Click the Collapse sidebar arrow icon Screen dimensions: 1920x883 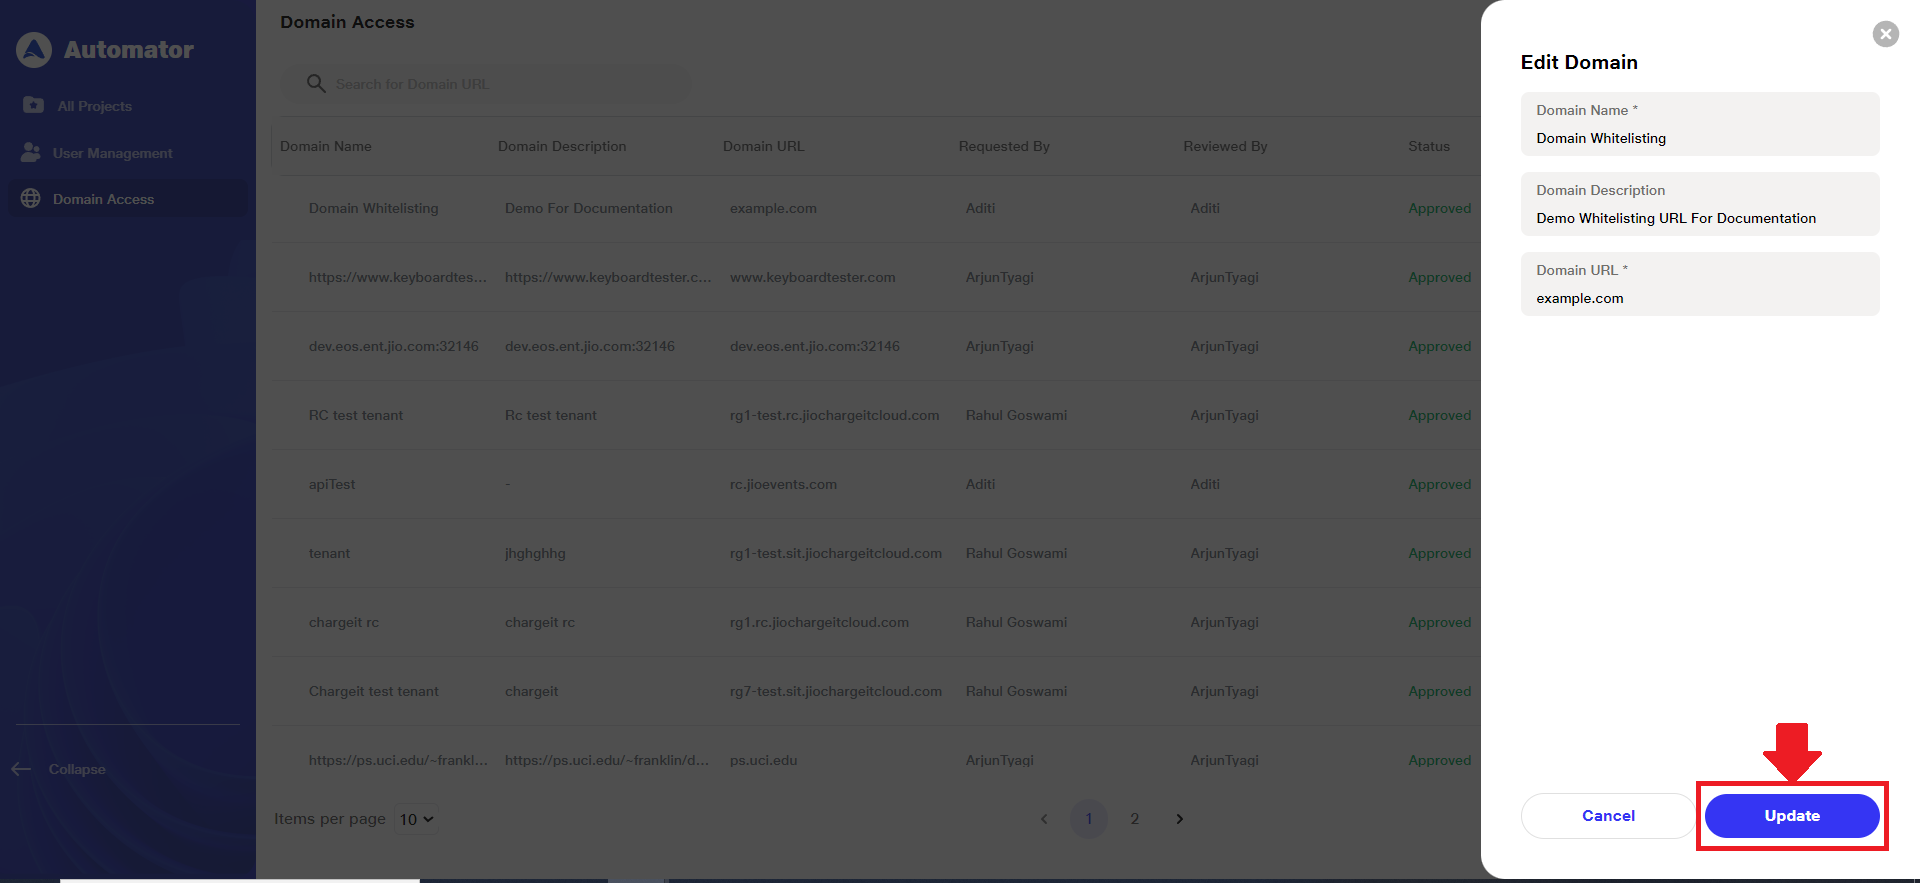21,769
